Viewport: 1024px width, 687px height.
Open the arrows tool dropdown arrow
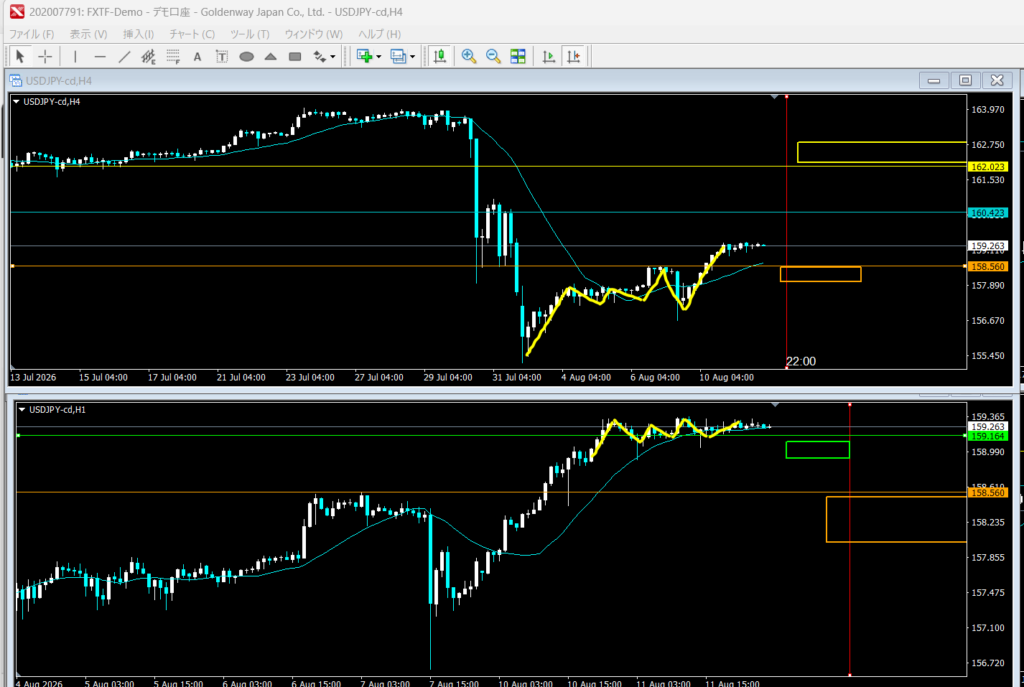pyautogui.click(x=333, y=57)
